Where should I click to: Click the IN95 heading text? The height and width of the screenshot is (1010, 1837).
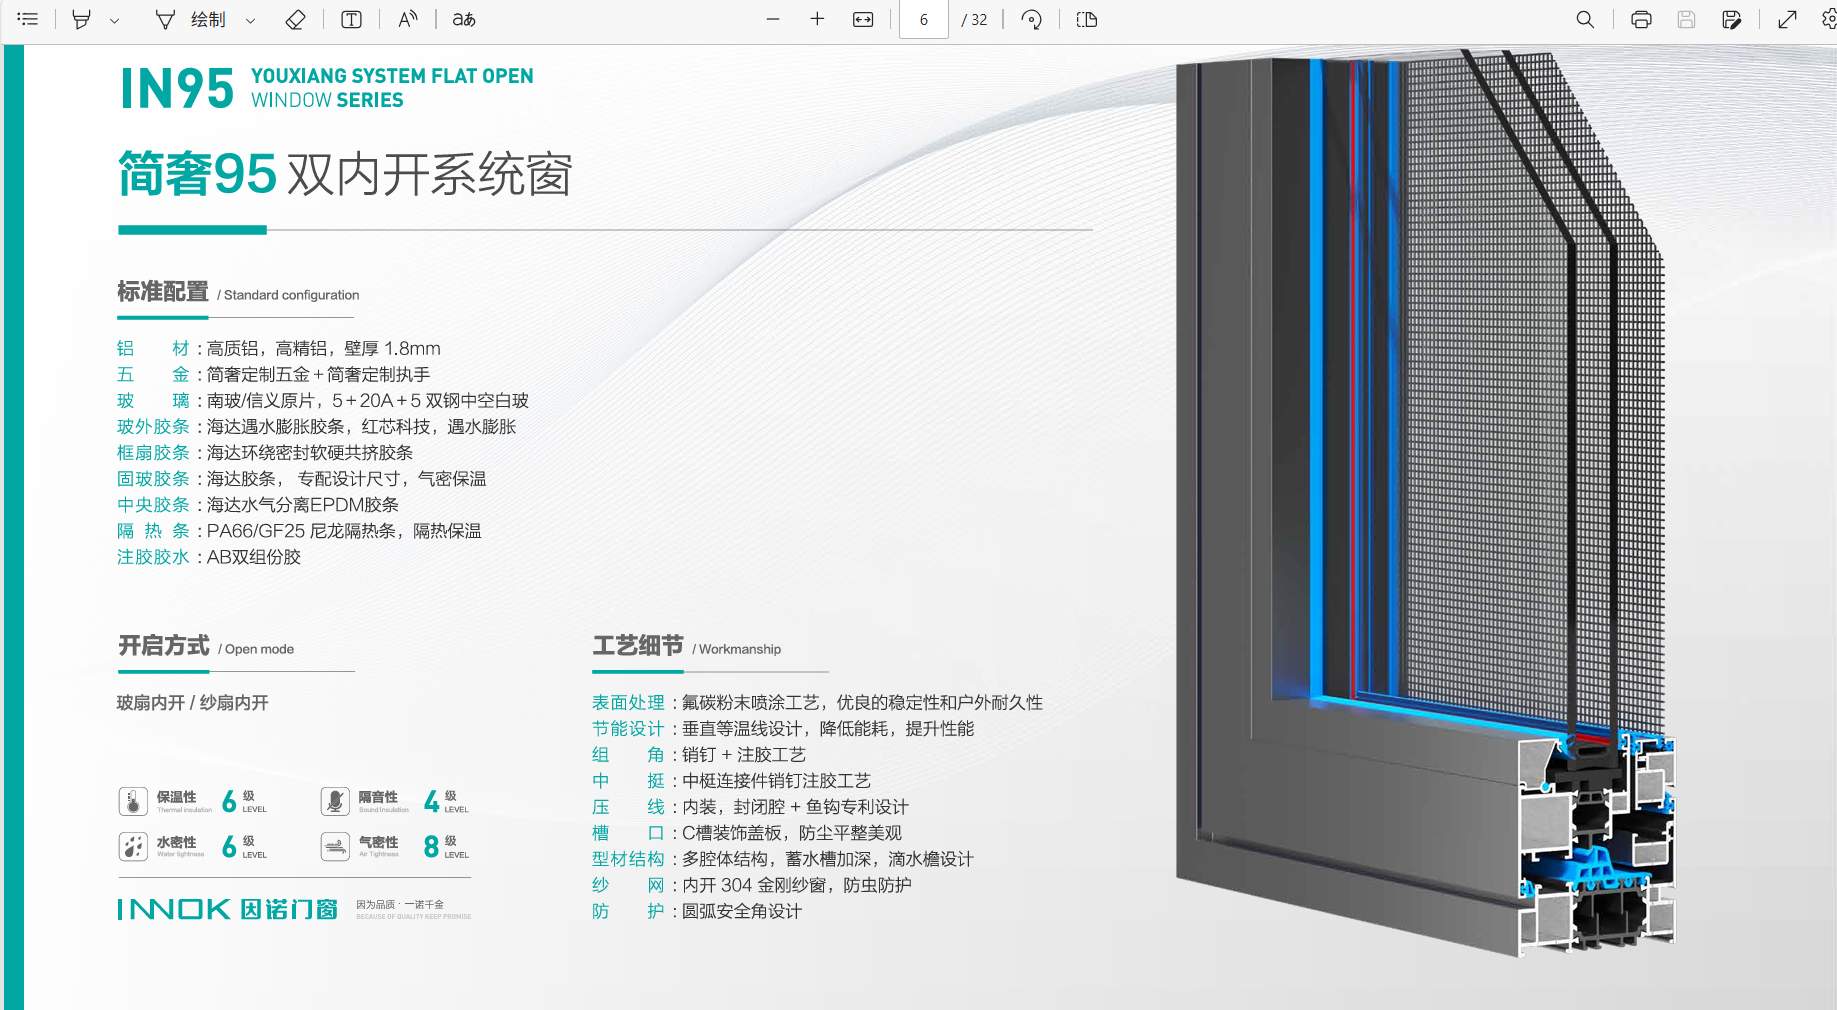(x=177, y=89)
